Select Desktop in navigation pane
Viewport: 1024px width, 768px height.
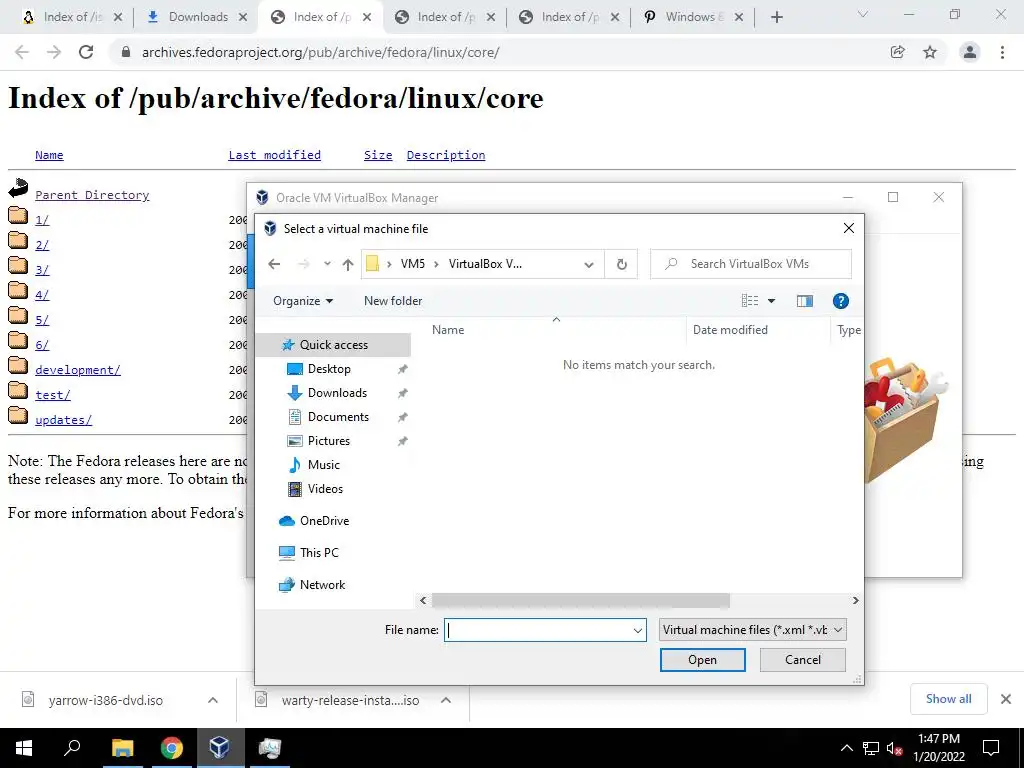(x=329, y=369)
